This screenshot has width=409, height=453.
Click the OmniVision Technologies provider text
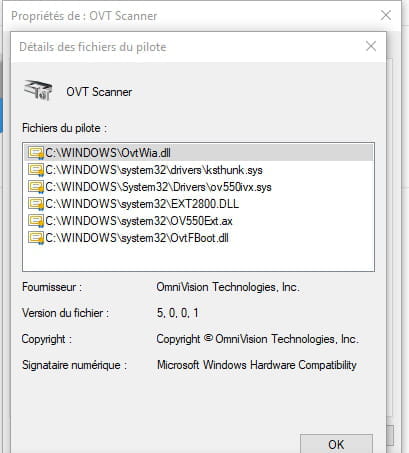pos(228,287)
